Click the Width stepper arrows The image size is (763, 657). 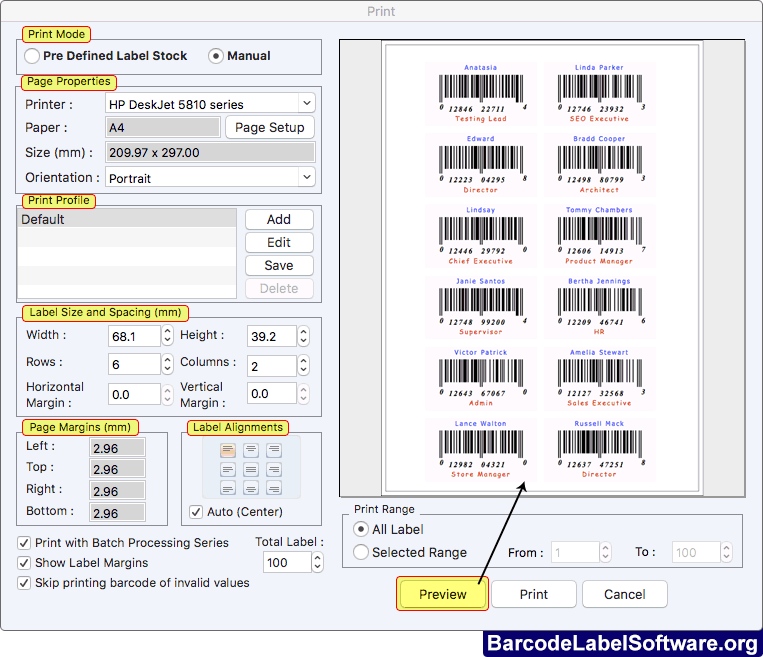(x=167, y=336)
